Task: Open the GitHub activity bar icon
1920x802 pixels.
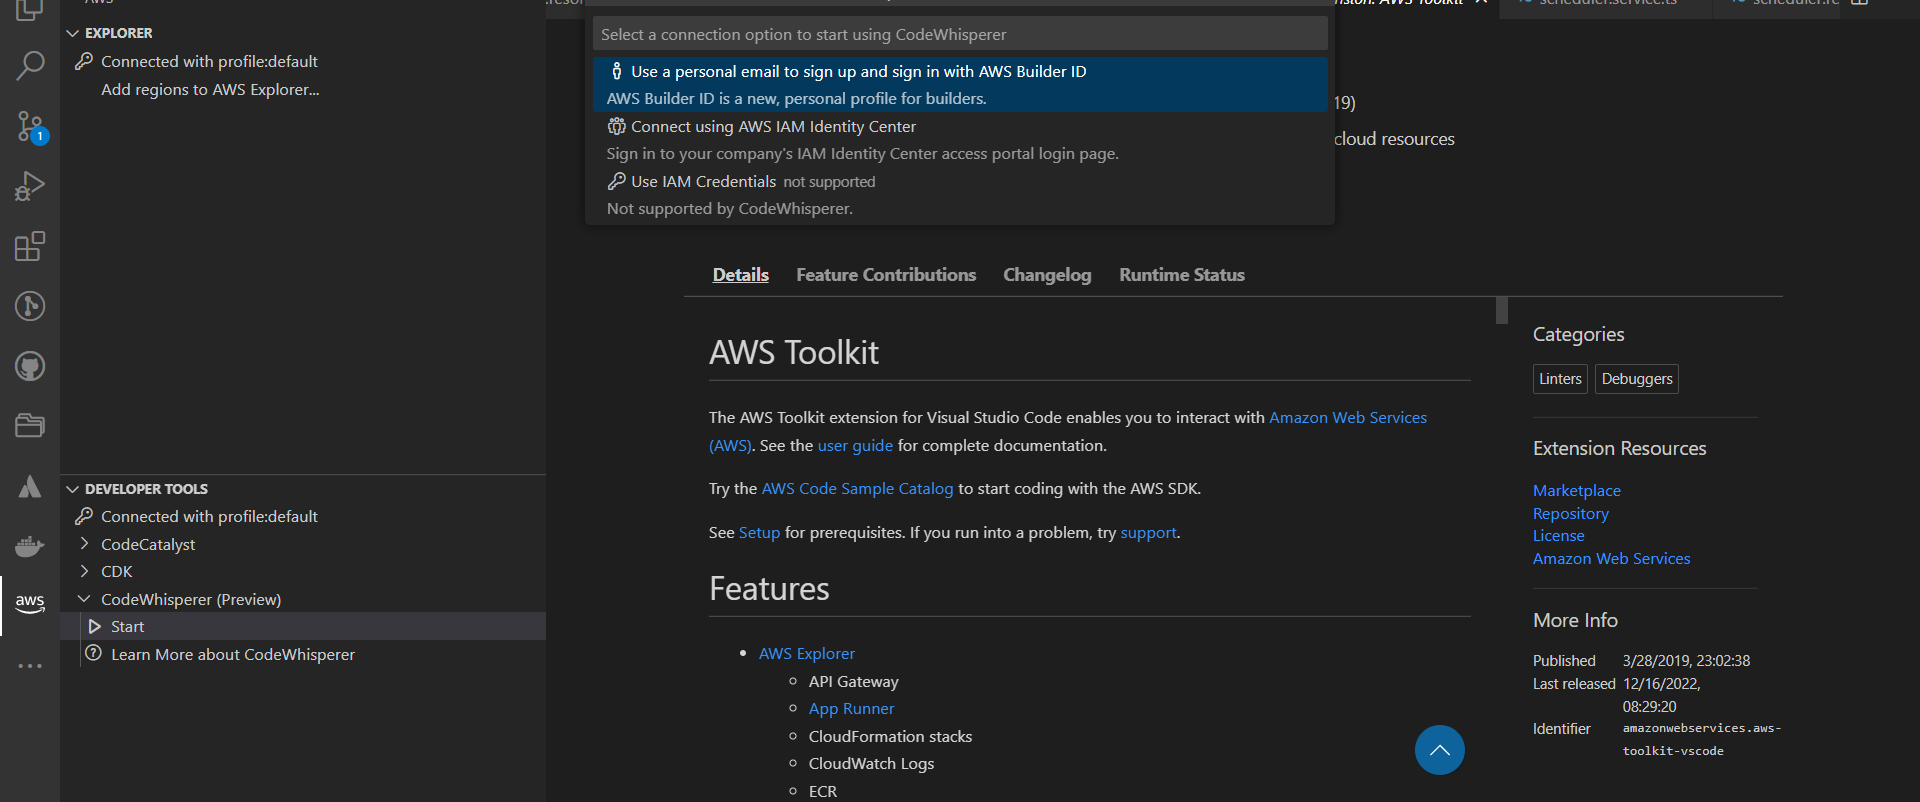Action: 30,366
